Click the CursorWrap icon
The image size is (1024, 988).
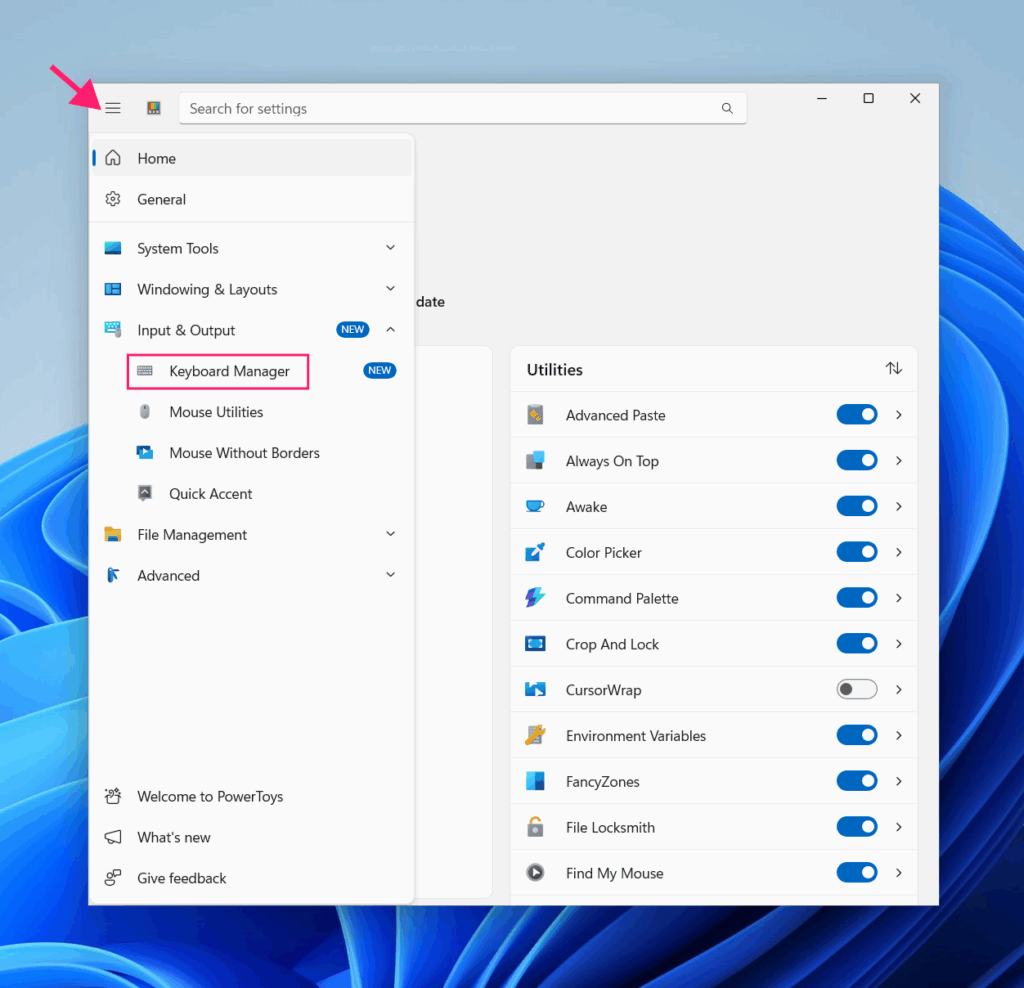pyautogui.click(x=536, y=690)
